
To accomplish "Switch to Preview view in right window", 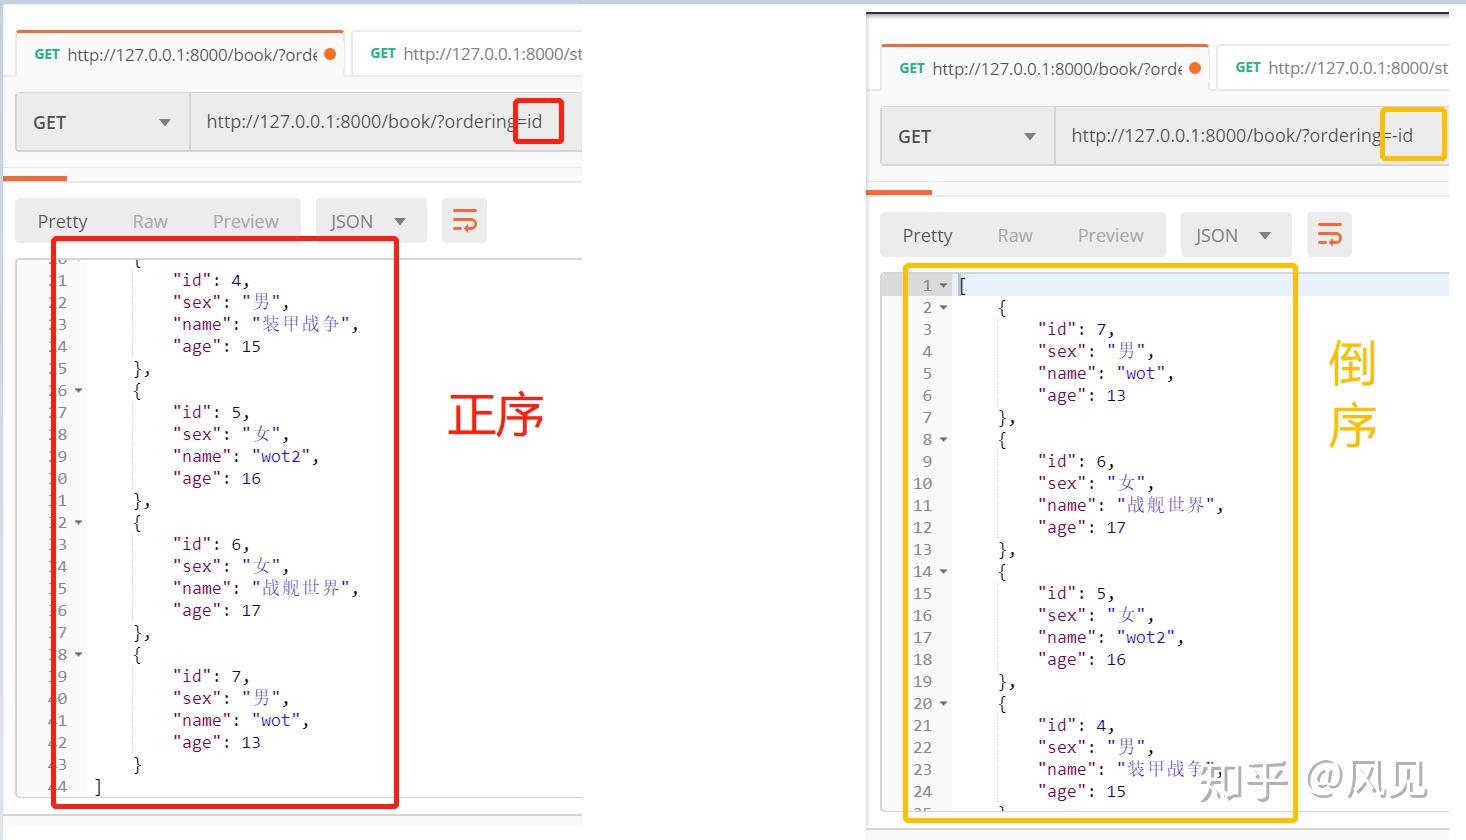I will click(x=1111, y=235).
